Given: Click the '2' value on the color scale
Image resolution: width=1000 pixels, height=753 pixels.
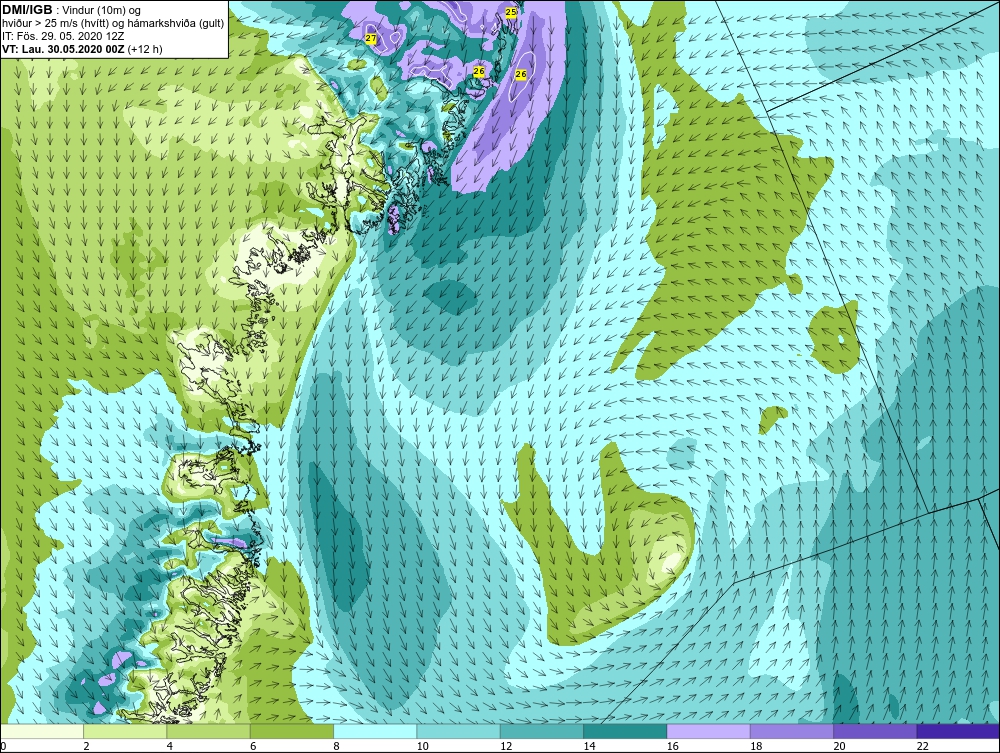Looking at the screenshot, I should click(86, 747).
